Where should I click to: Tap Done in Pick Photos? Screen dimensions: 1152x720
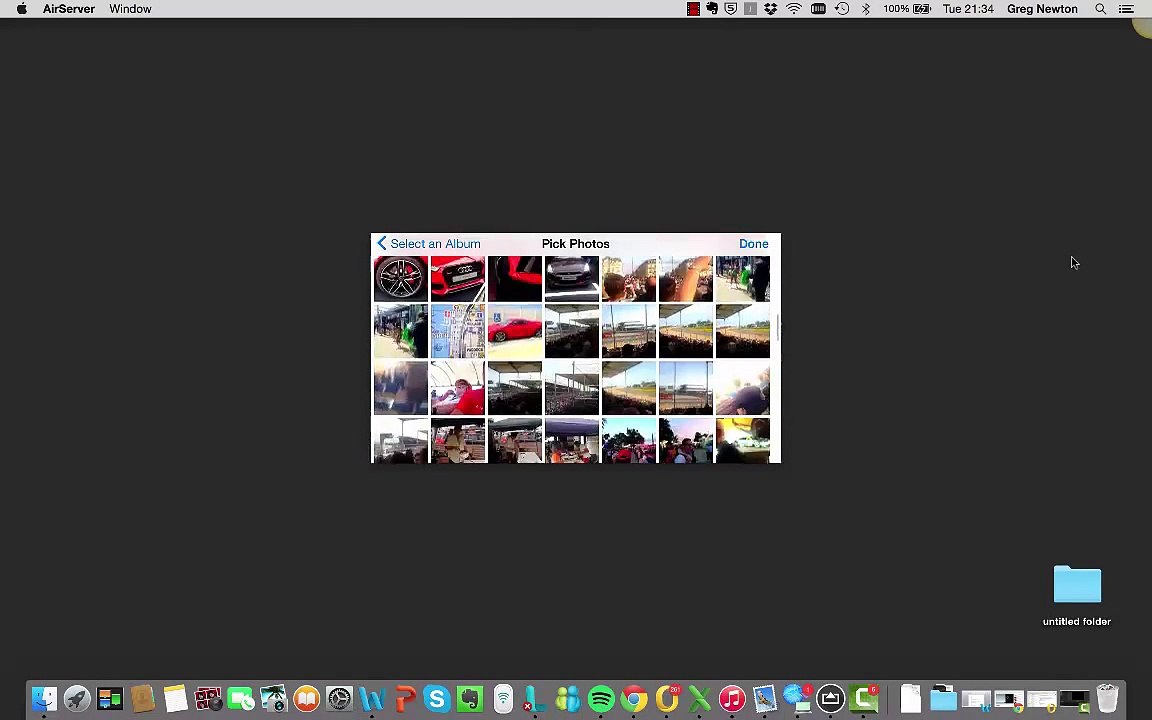point(753,244)
